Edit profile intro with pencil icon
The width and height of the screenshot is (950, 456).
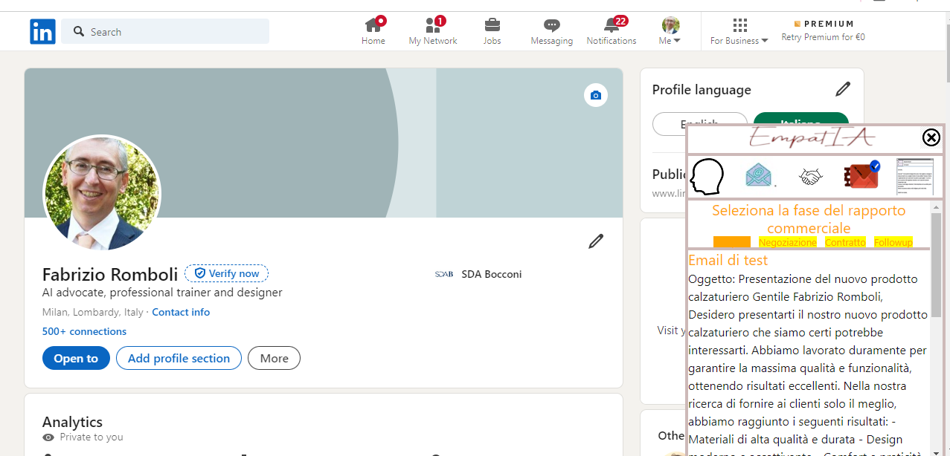point(596,241)
